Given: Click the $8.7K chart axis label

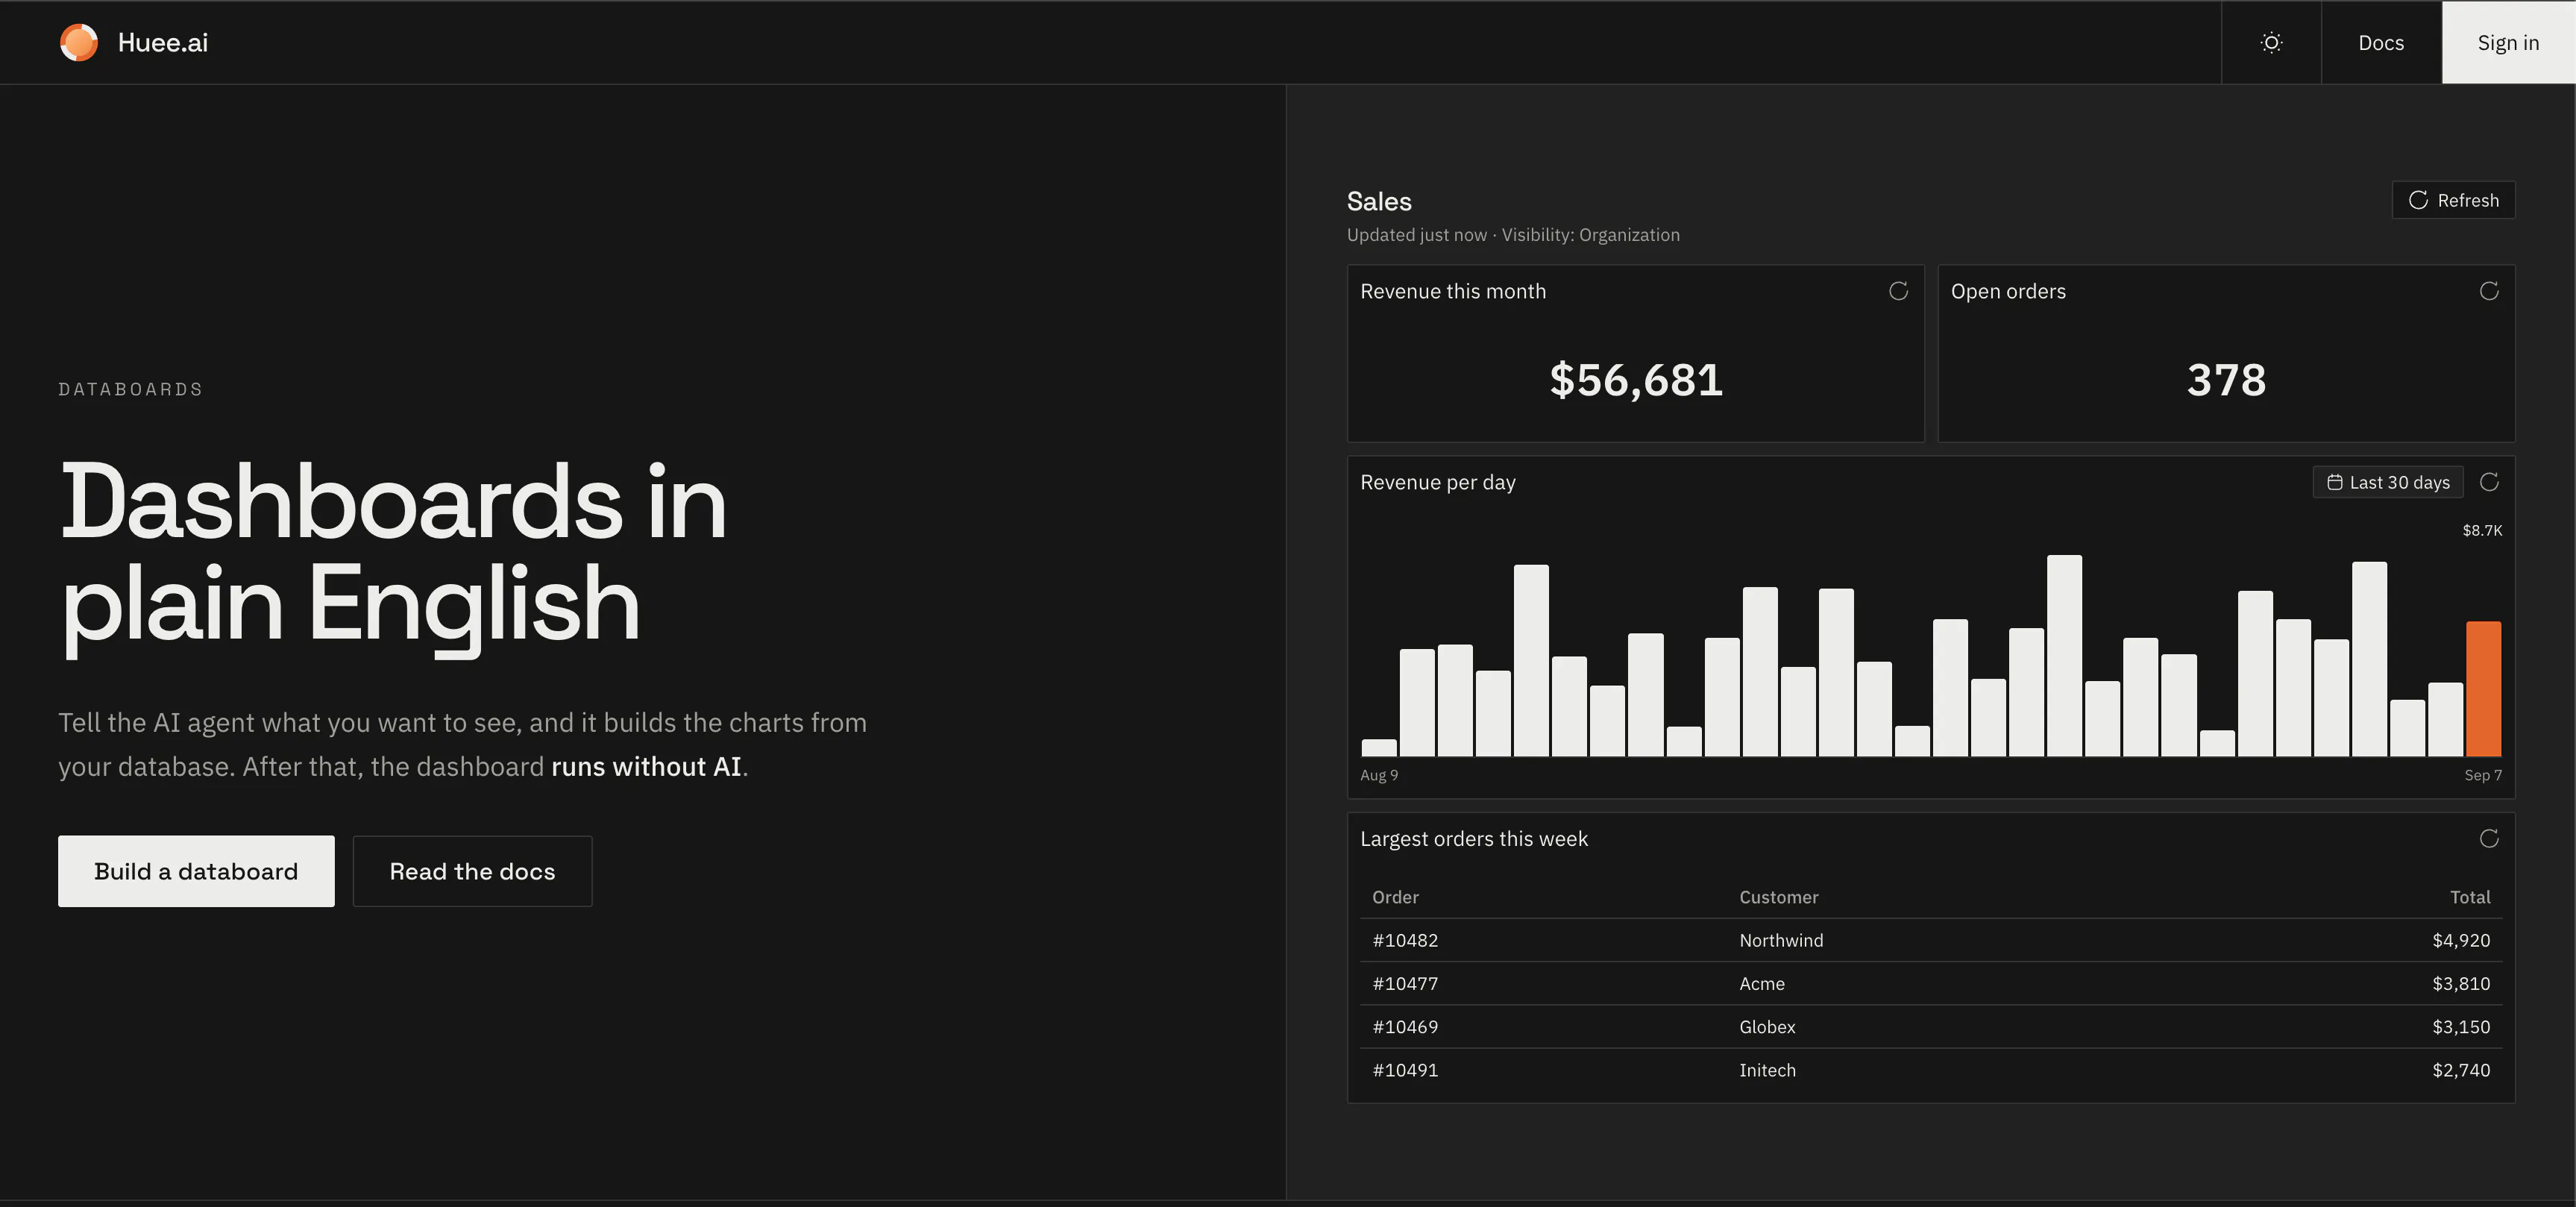Looking at the screenshot, I should 2482,530.
